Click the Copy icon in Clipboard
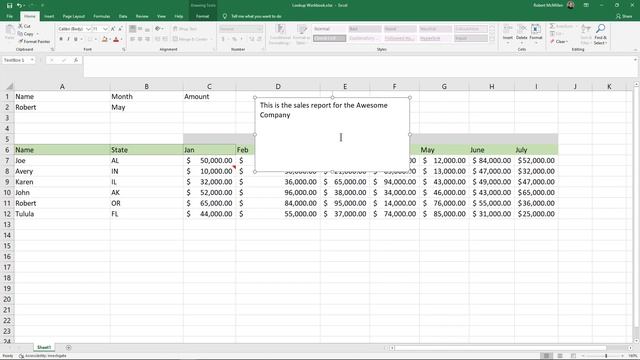 pyautogui.click(x=20, y=34)
